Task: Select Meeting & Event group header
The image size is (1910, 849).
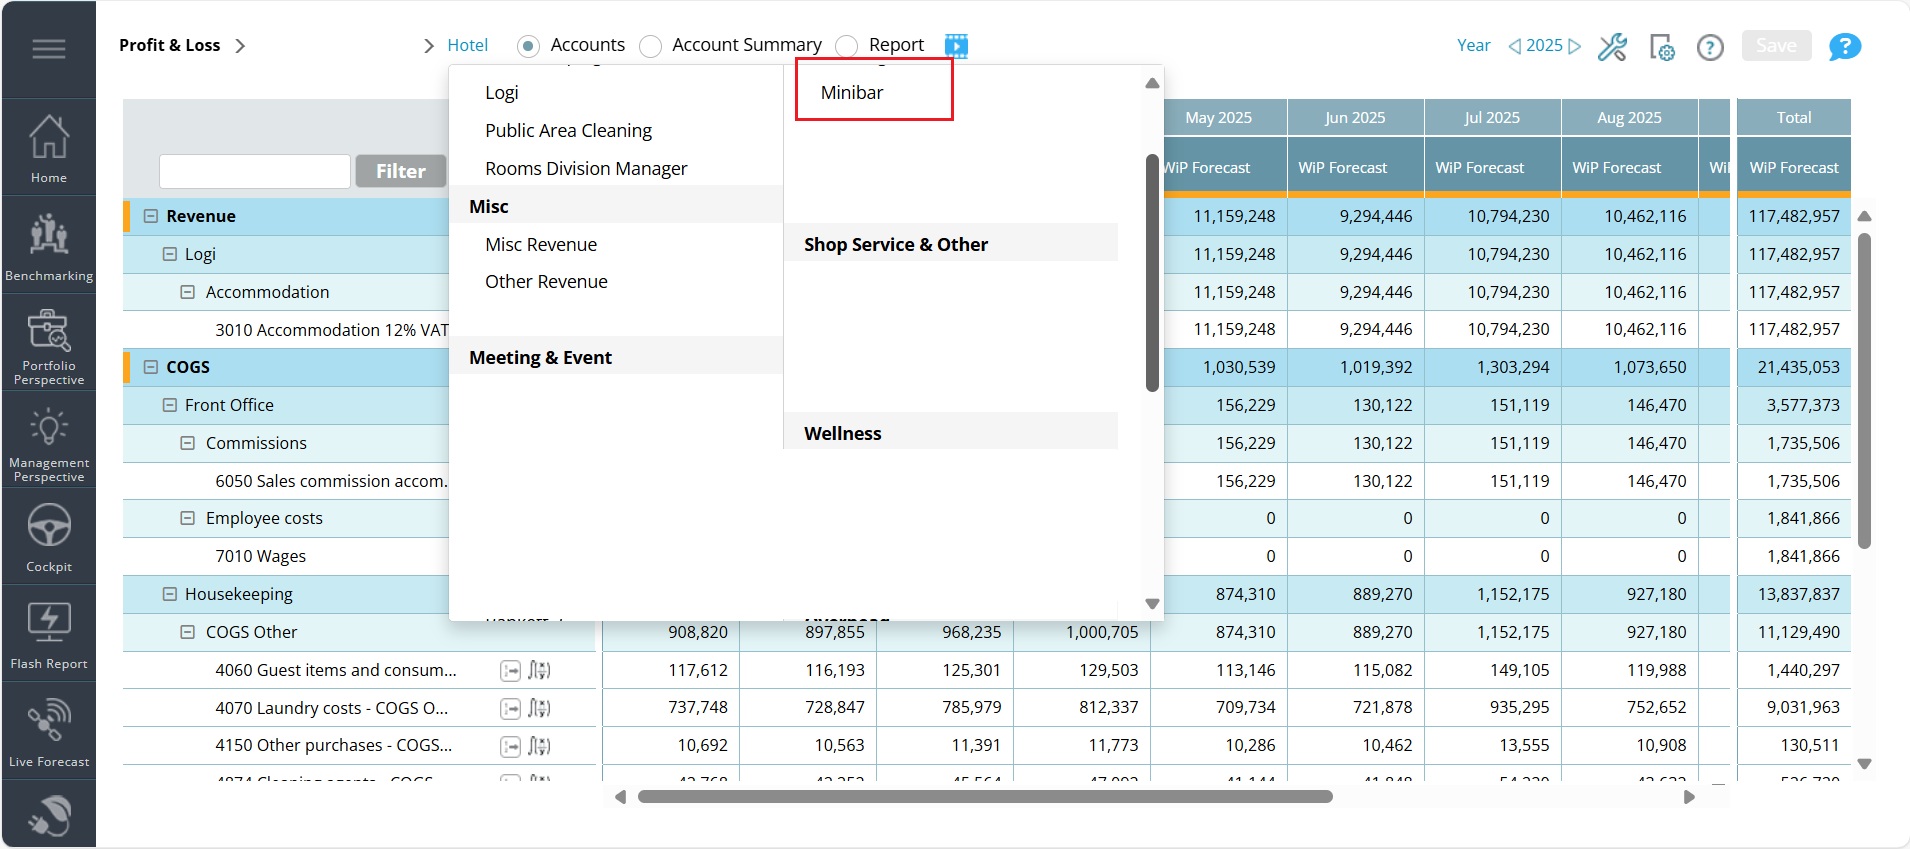Action: point(616,357)
